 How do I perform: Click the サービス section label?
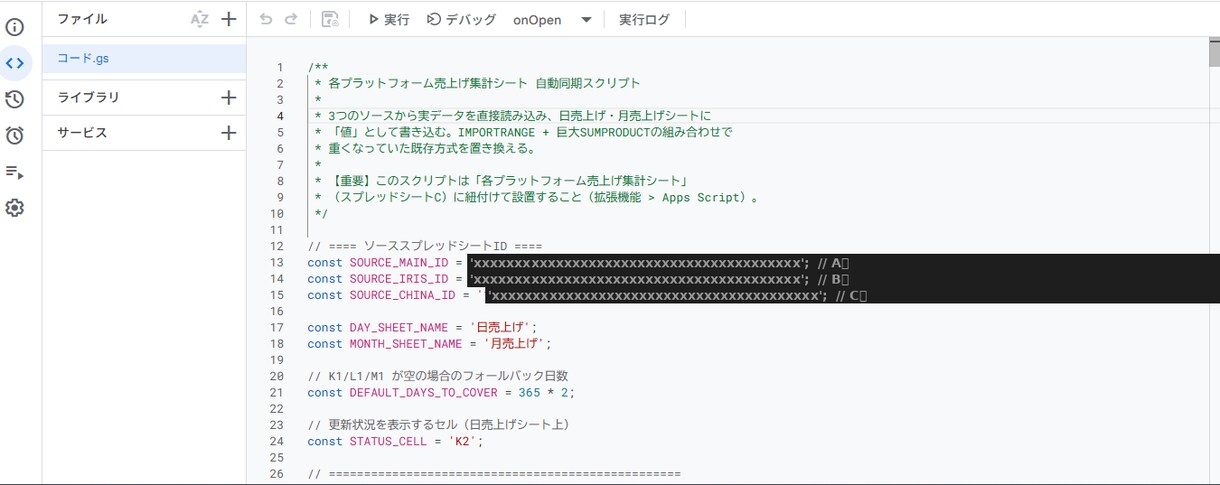tap(82, 132)
